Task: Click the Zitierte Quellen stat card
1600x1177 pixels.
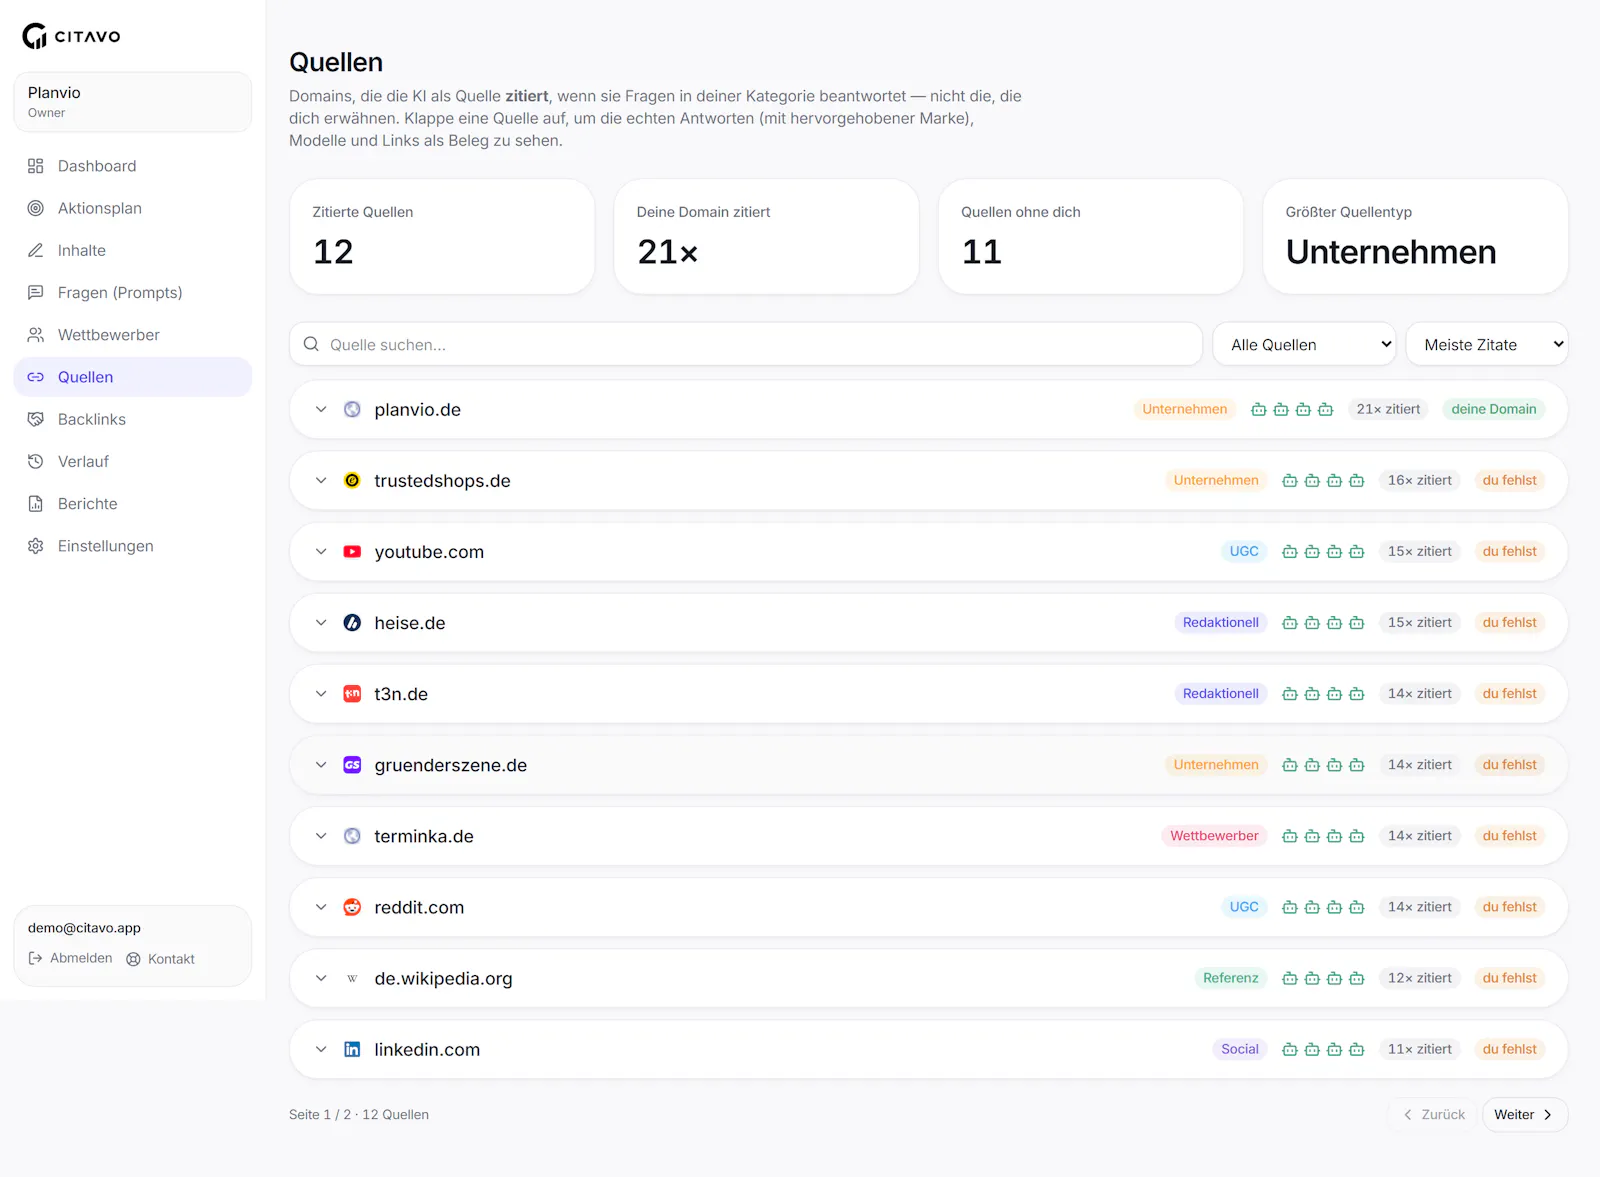Action: 442,237
